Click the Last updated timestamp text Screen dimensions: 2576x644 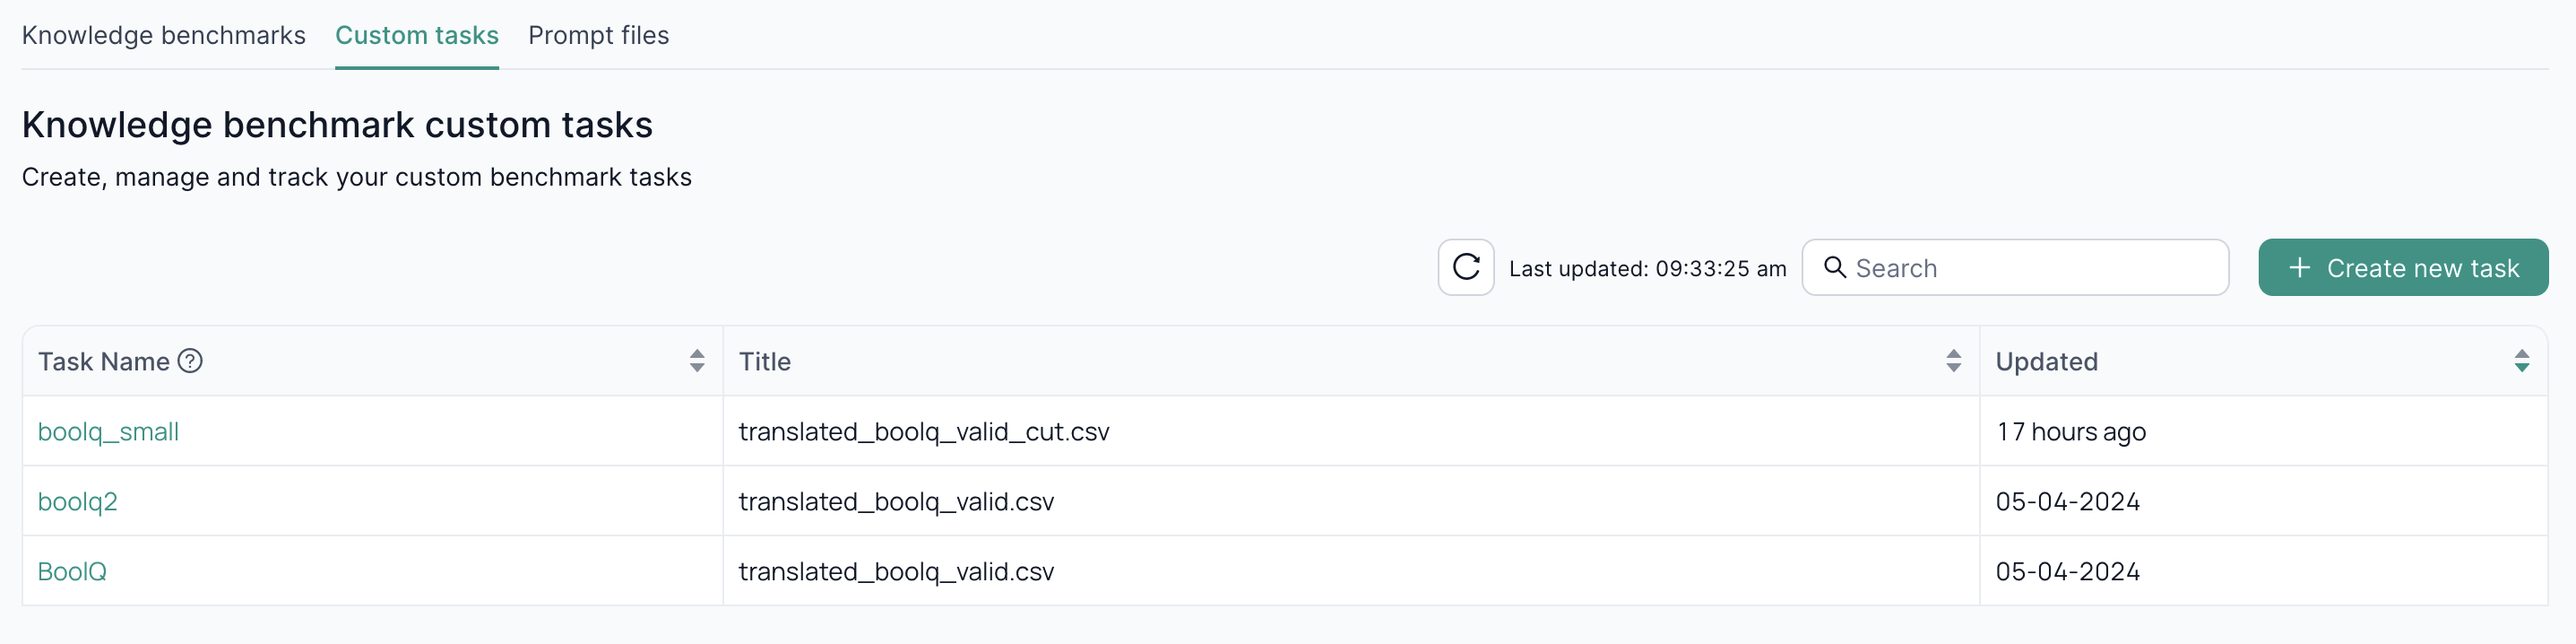(x=1647, y=269)
